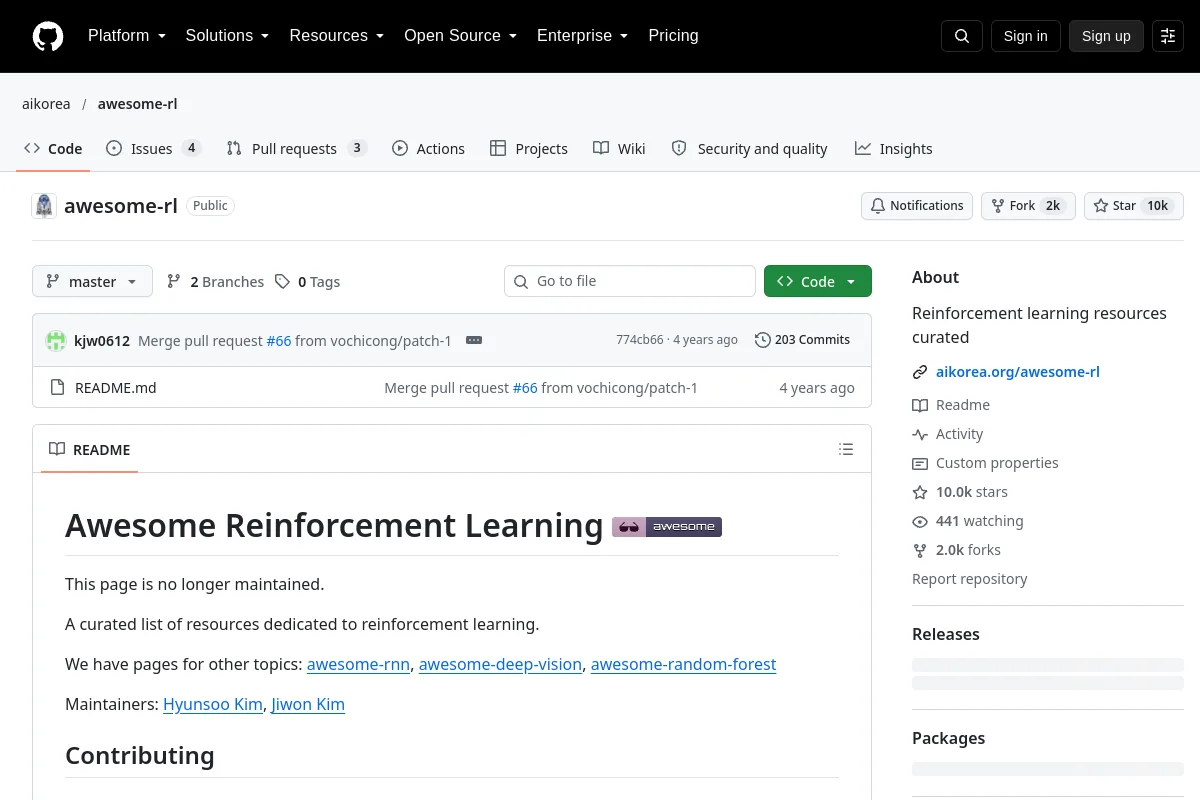Open aikorea.org/awesome-rl website link
The height and width of the screenshot is (800, 1200).
click(x=1018, y=372)
